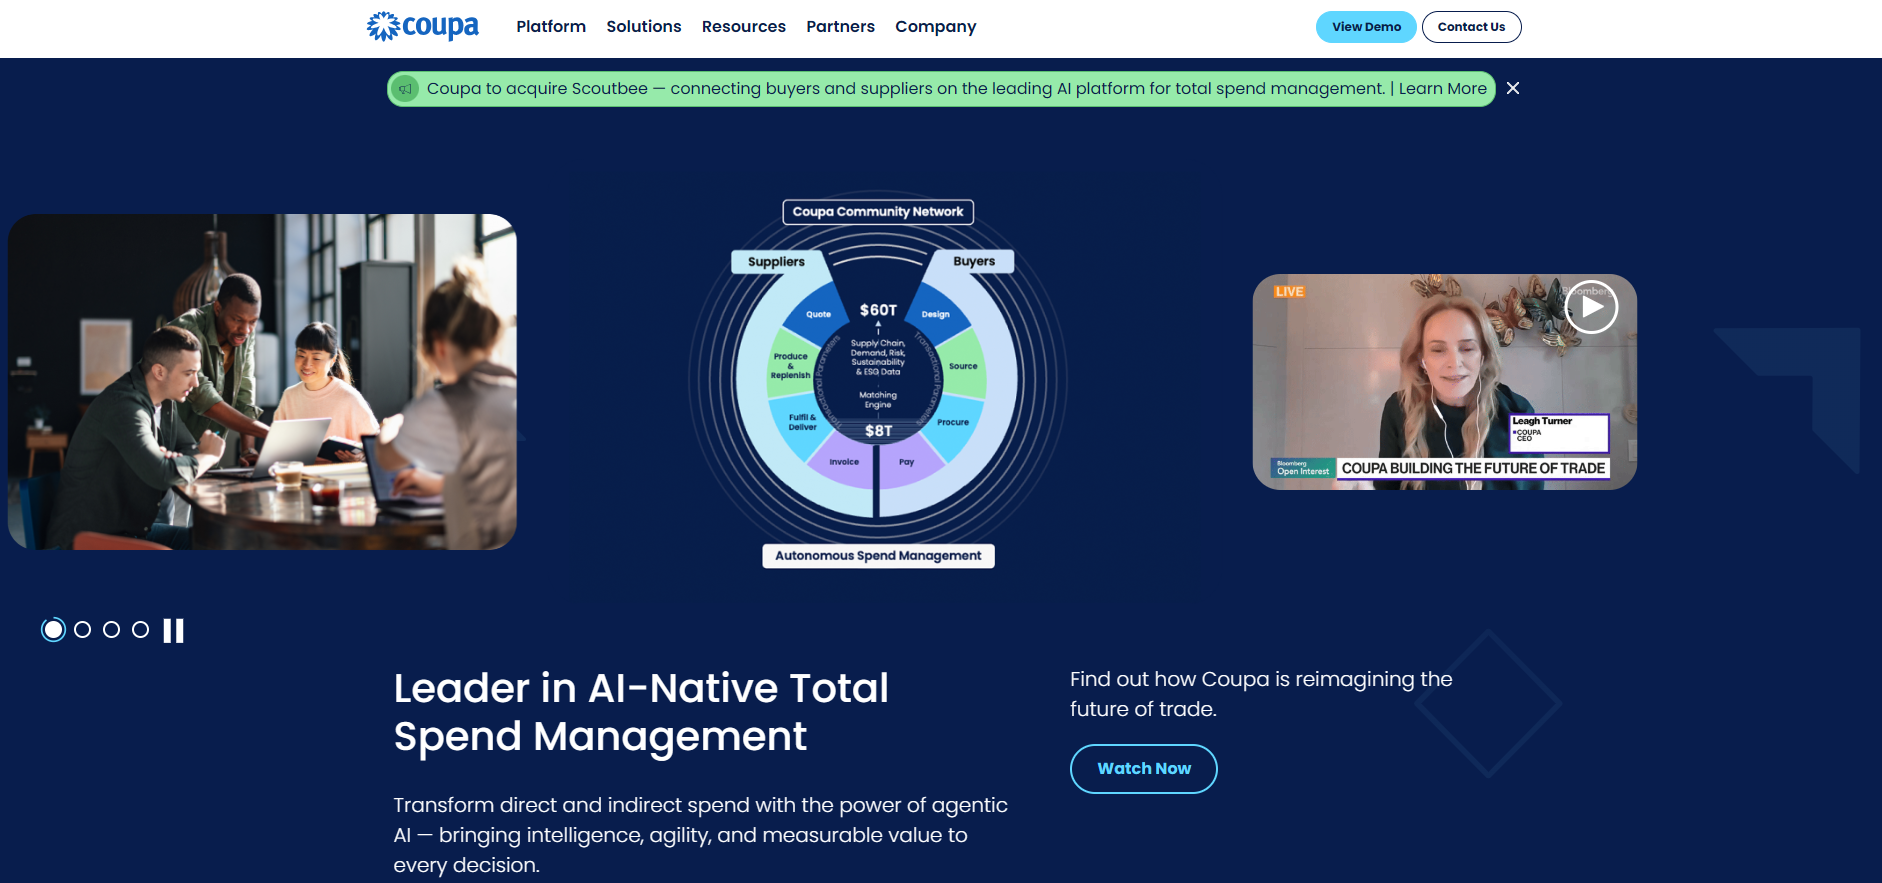
Task: Click the 'Find out how Coupa' text
Action: (1261, 694)
